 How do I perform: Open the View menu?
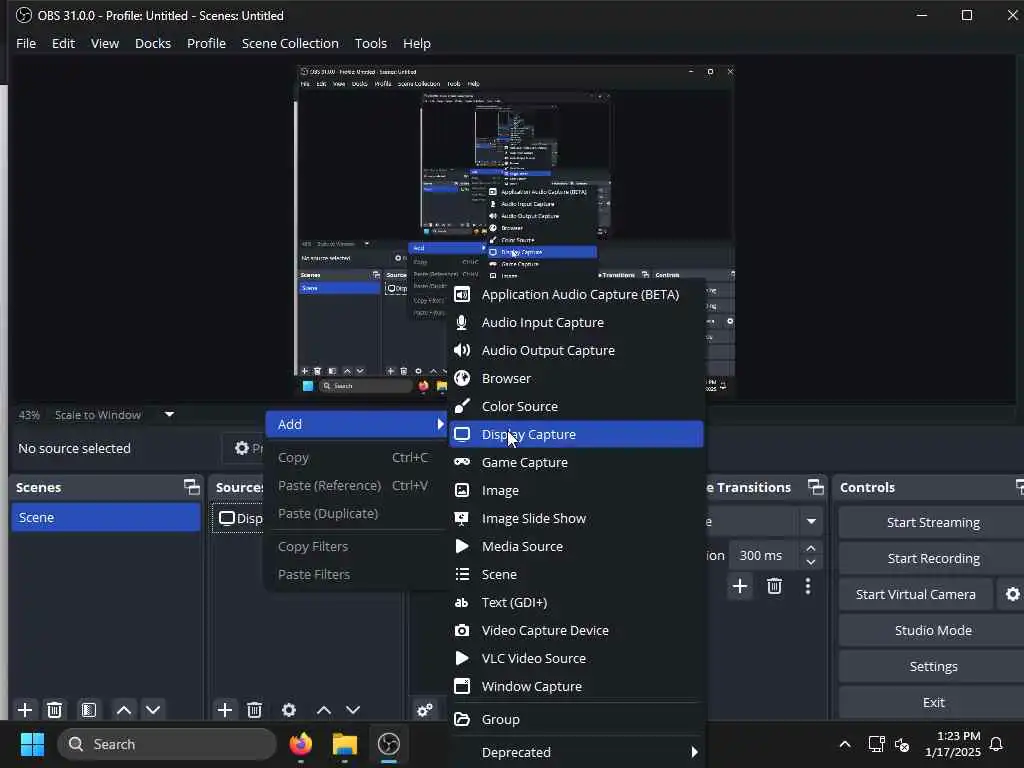(x=104, y=43)
